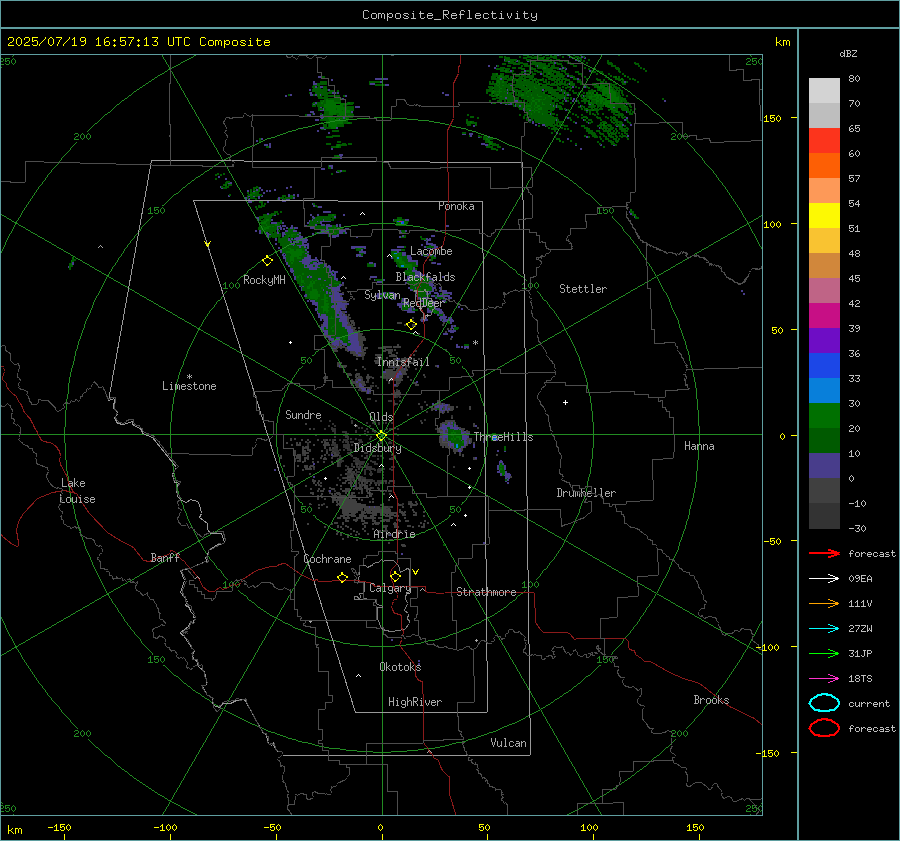Click the yellow diamond marker above Calgary

395,576
